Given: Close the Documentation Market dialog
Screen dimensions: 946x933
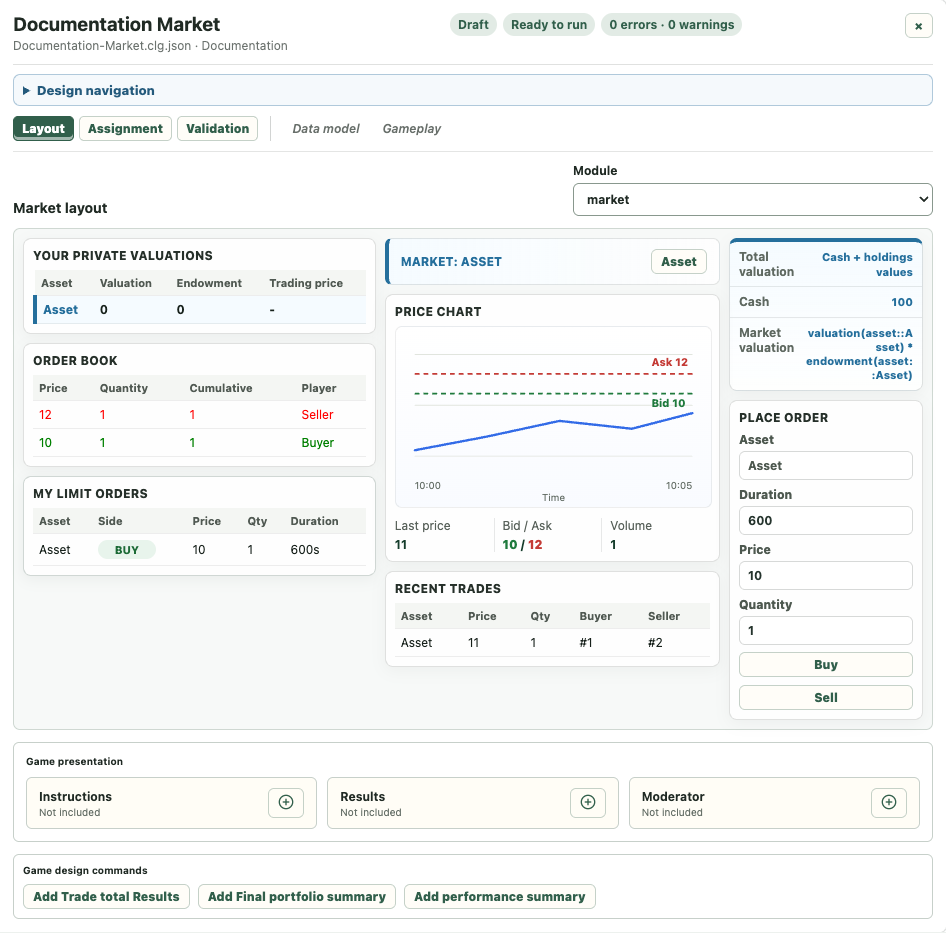Looking at the screenshot, I should click(x=918, y=26).
